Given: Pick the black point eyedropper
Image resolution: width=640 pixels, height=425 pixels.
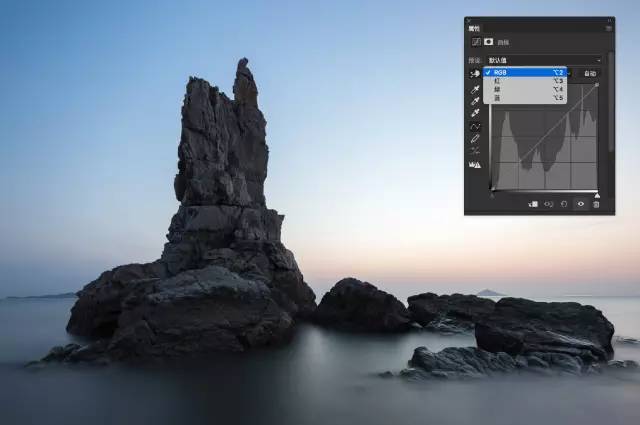Looking at the screenshot, I should point(474,89).
